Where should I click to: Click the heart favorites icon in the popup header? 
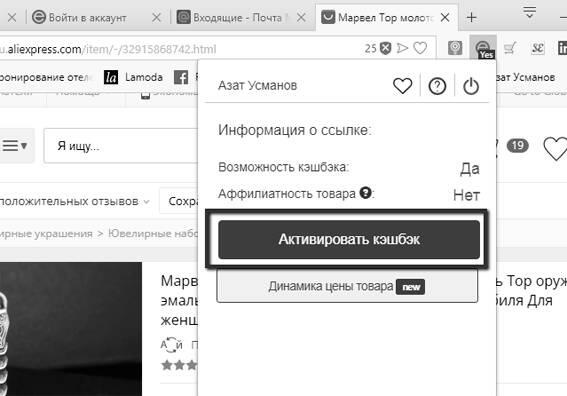402,86
